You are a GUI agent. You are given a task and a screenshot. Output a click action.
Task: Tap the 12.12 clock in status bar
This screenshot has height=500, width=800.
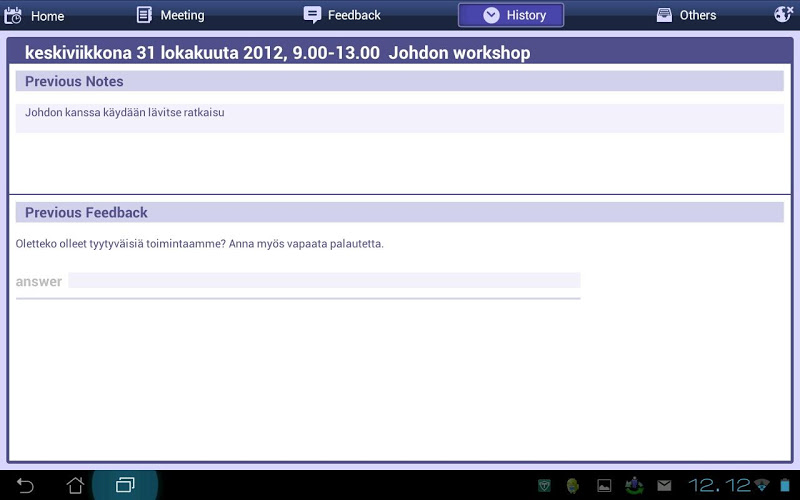pyautogui.click(x=720, y=485)
